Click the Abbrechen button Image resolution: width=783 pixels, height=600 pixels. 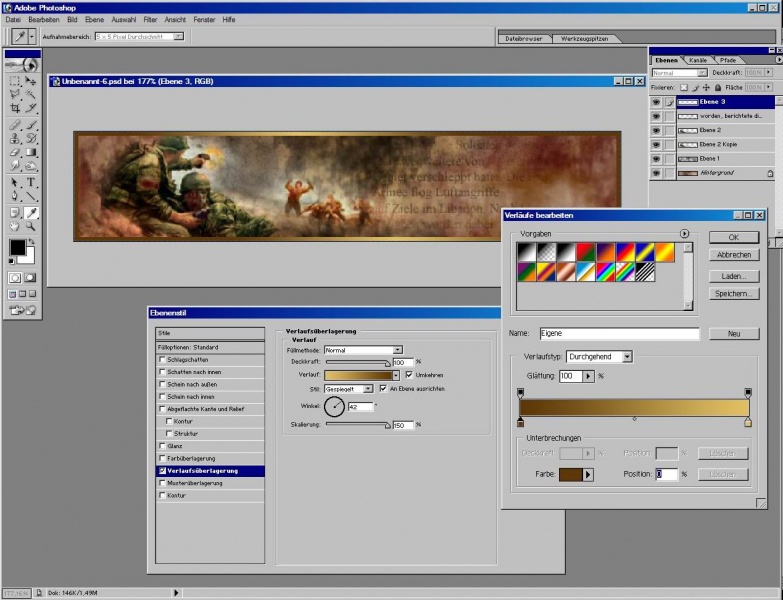pos(734,255)
